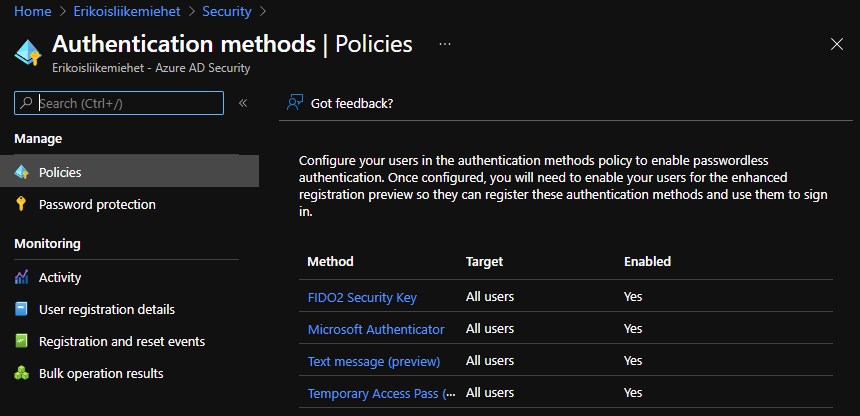This screenshot has width=860, height=416.
Task: Go to Erikoisliikemiehet breadcrumb
Action: 127,11
